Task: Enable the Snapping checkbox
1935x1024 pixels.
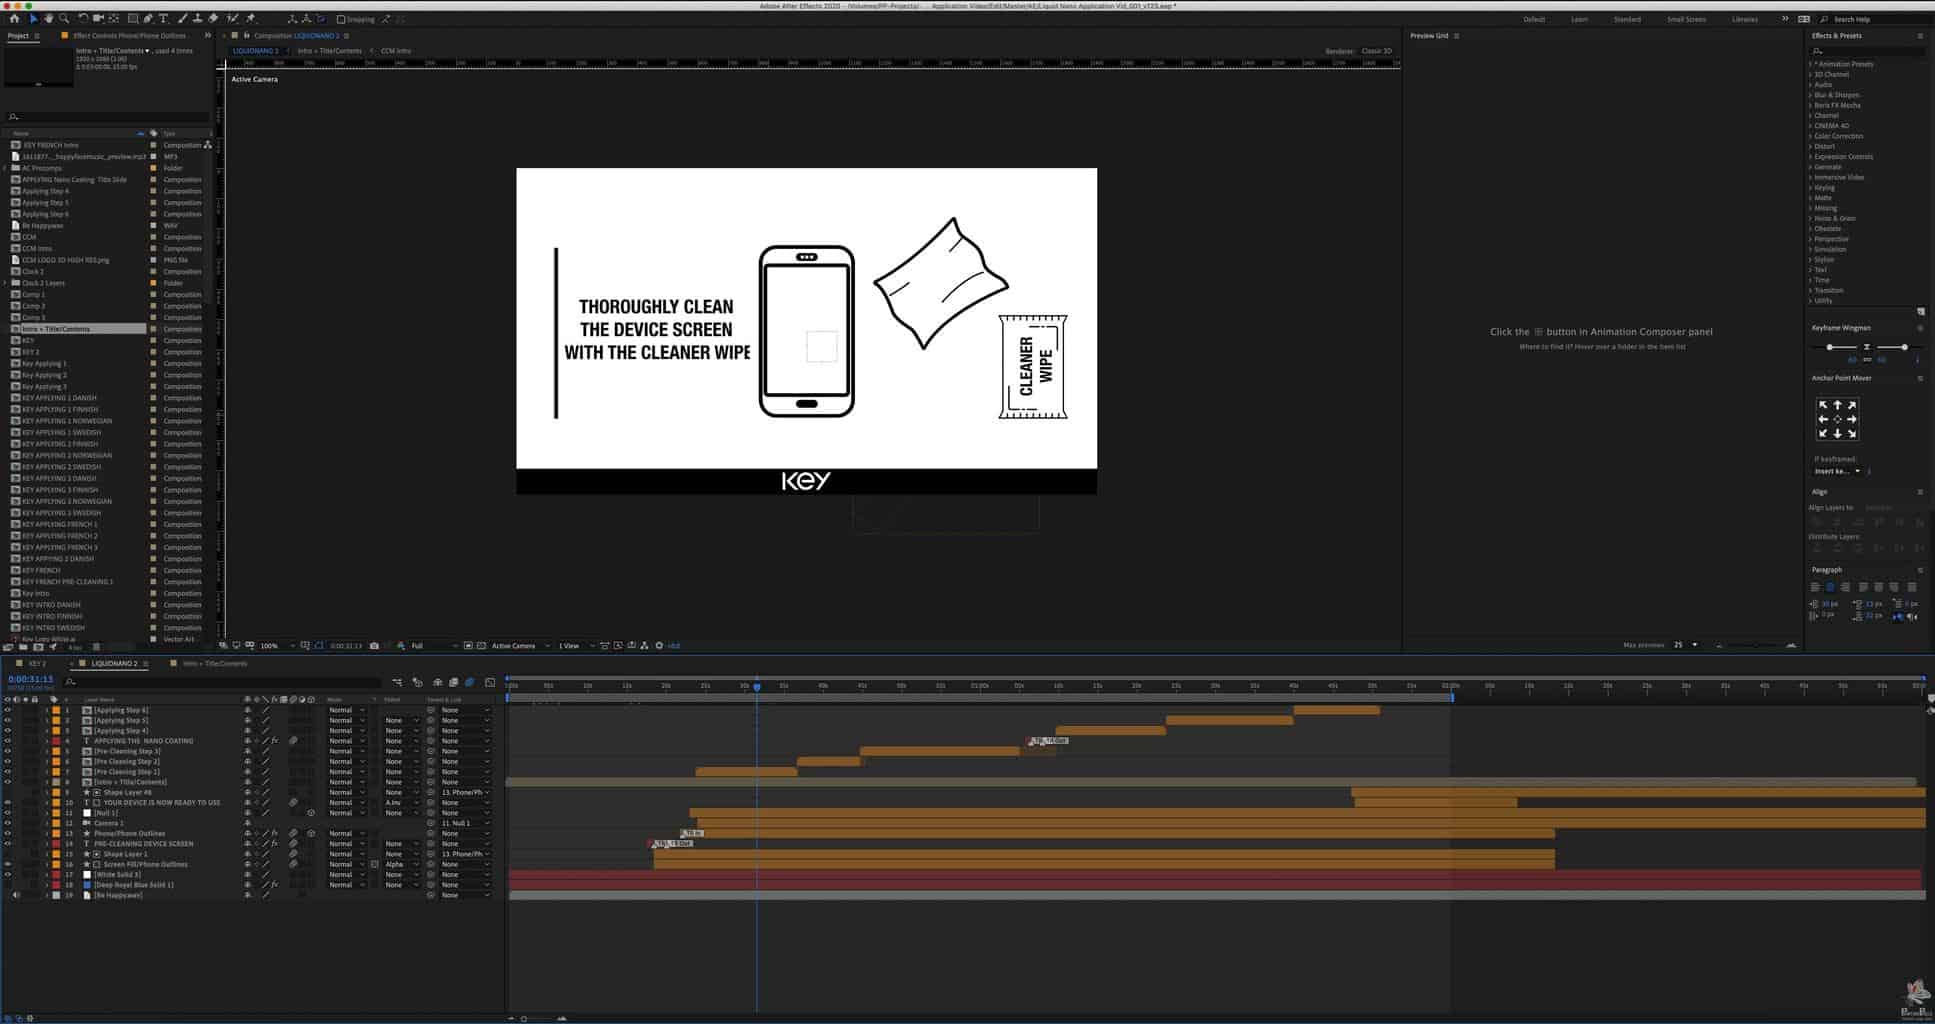Action: tap(341, 19)
